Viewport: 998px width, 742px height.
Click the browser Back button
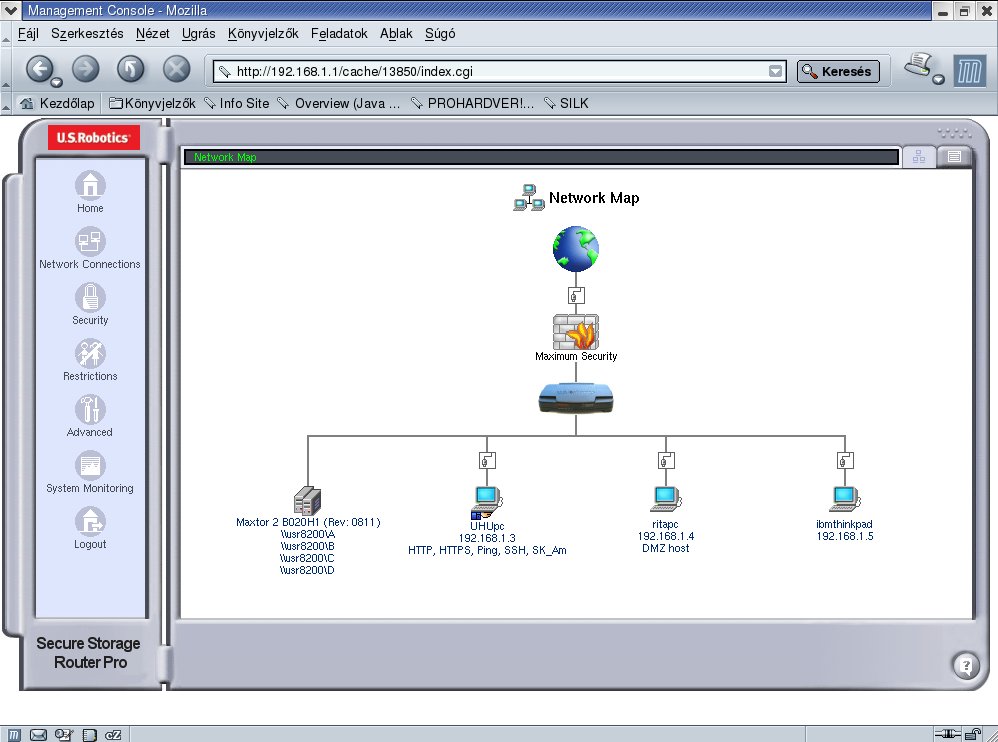[x=39, y=69]
